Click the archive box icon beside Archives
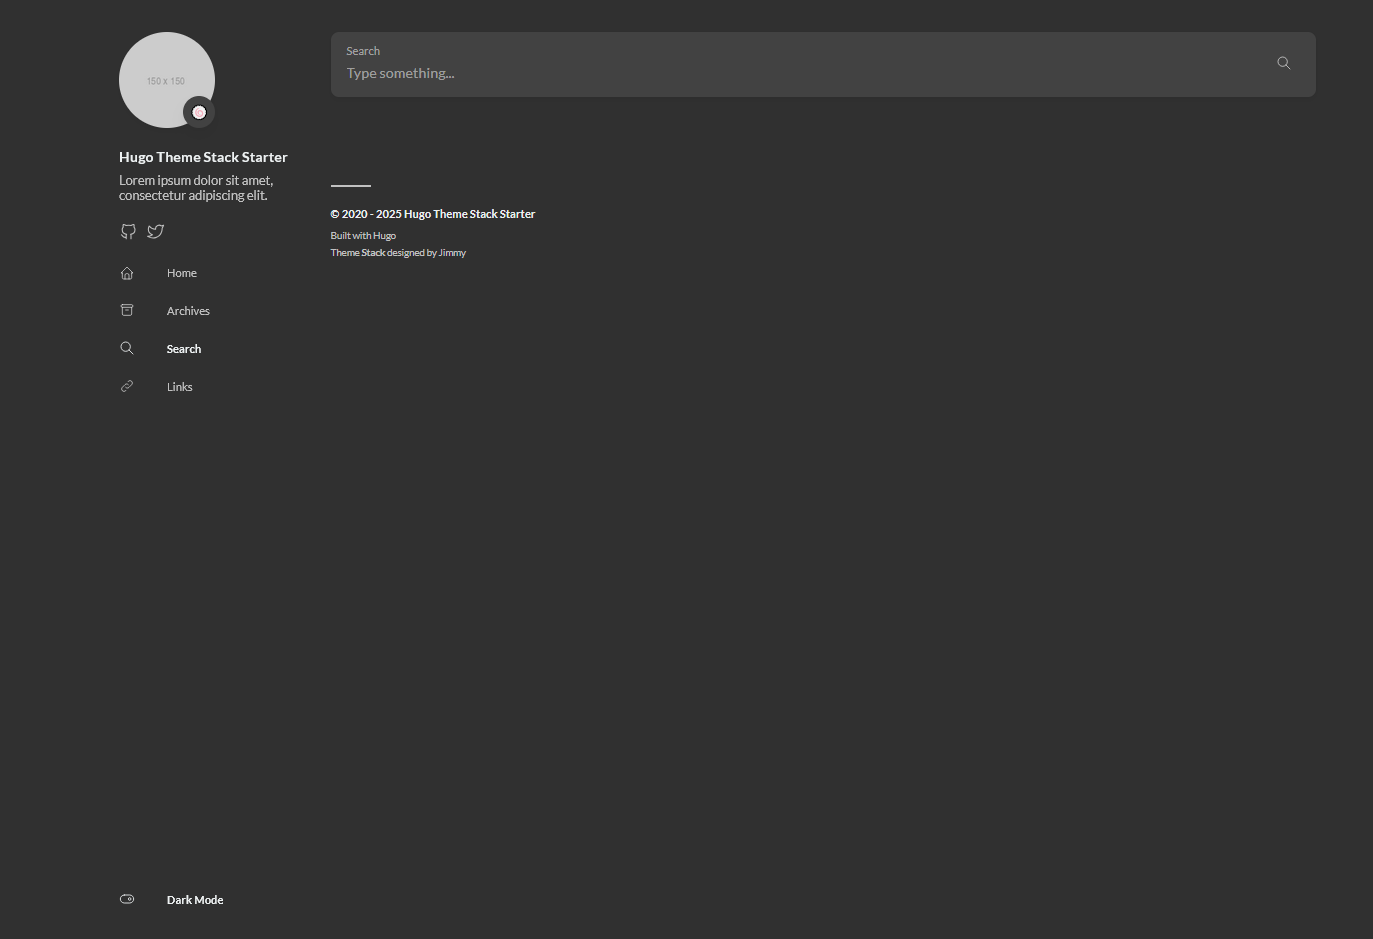The image size is (1373, 939). 127,310
